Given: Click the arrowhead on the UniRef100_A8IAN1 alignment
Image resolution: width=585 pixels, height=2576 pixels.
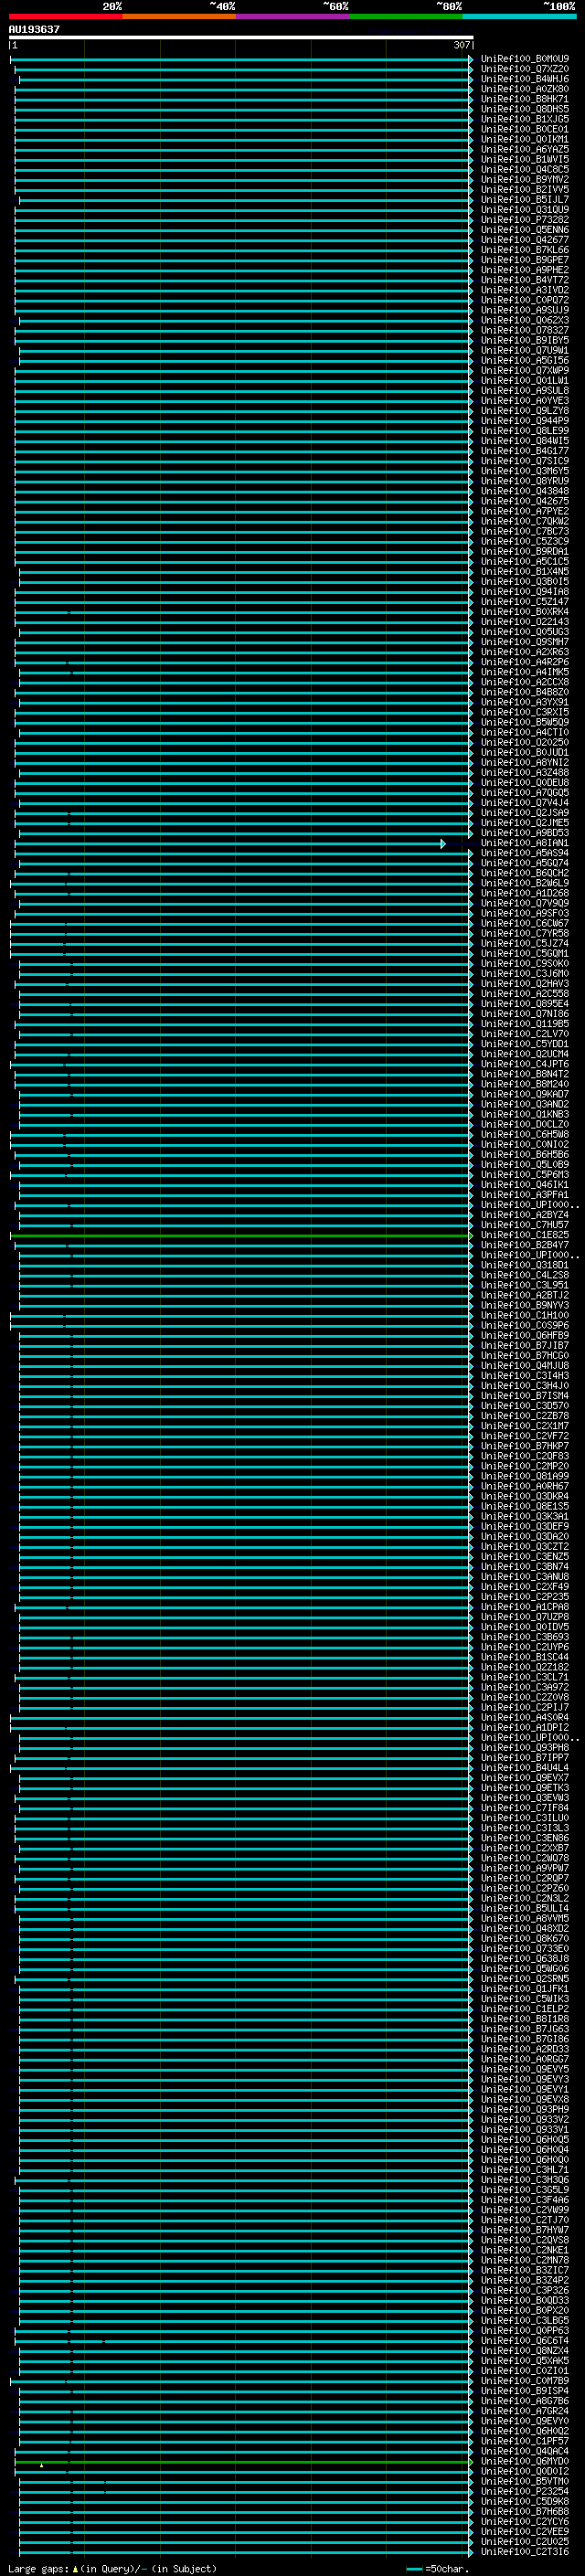Looking at the screenshot, I should click(x=443, y=844).
